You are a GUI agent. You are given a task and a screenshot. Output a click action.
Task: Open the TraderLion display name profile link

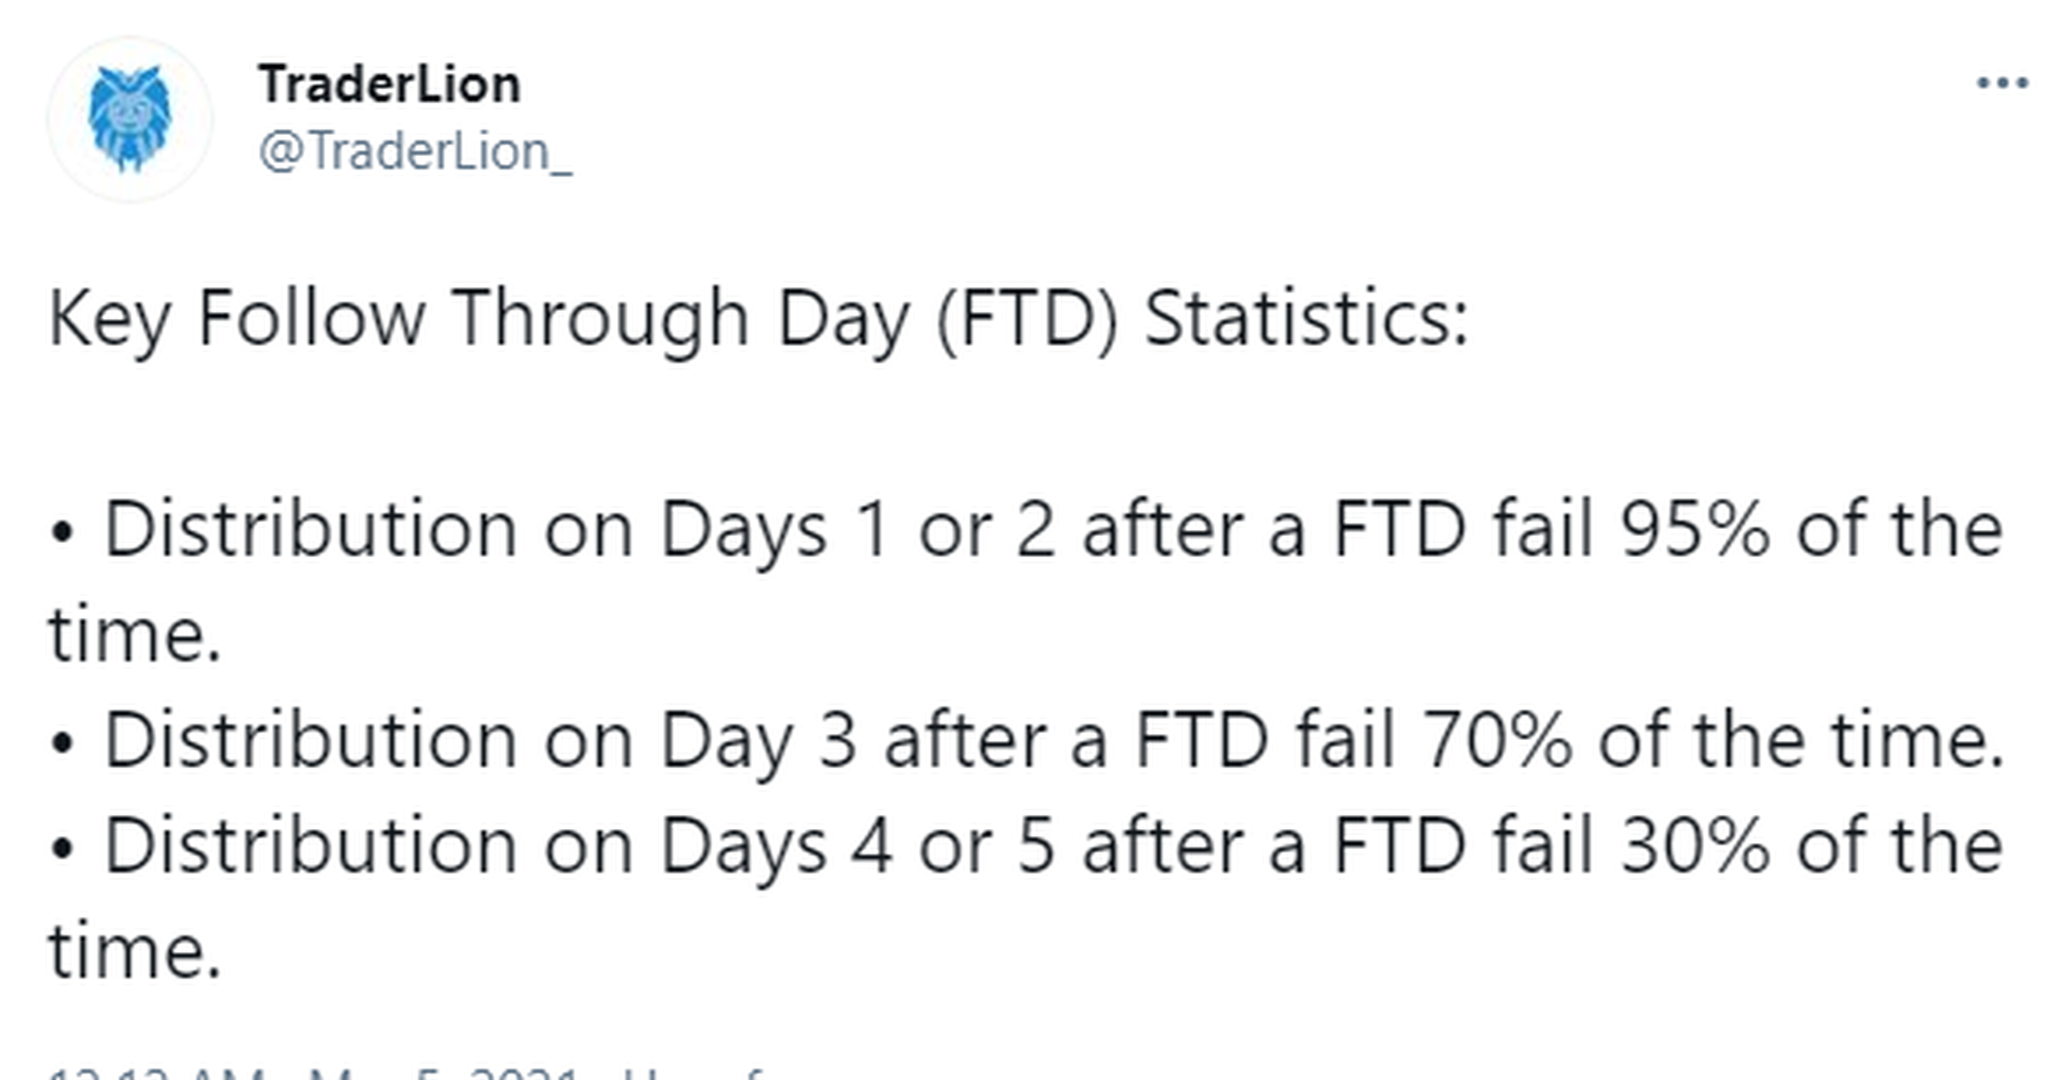(x=389, y=84)
